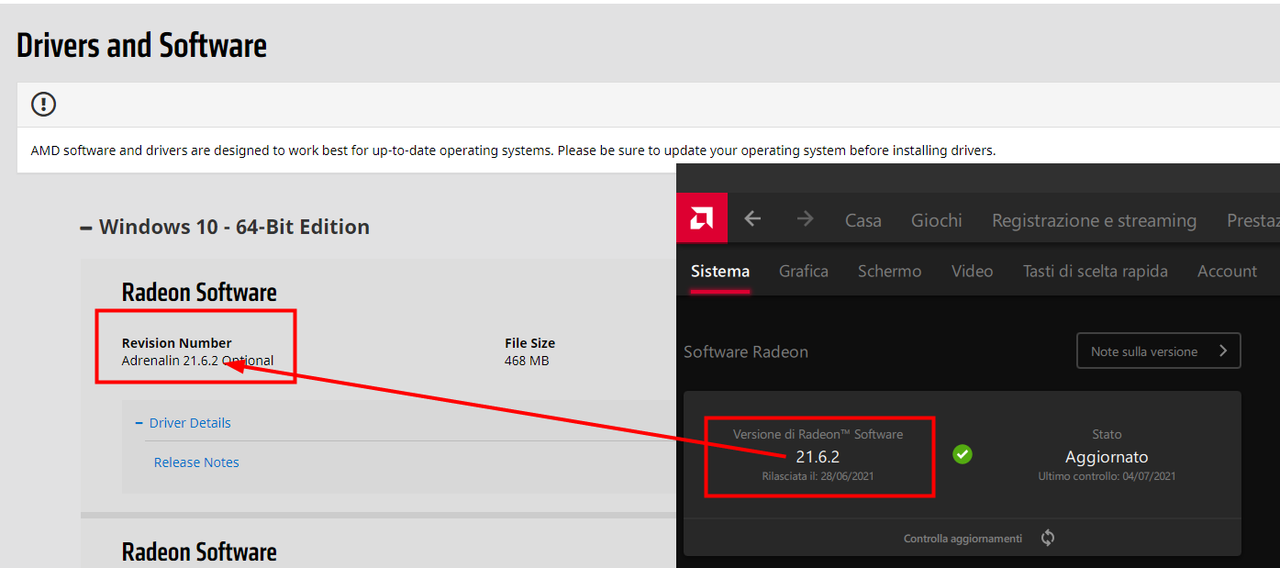This screenshot has height=568, width=1280.
Task: Click the first Radeon Software heading on AMD page
Action: (x=199, y=292)
